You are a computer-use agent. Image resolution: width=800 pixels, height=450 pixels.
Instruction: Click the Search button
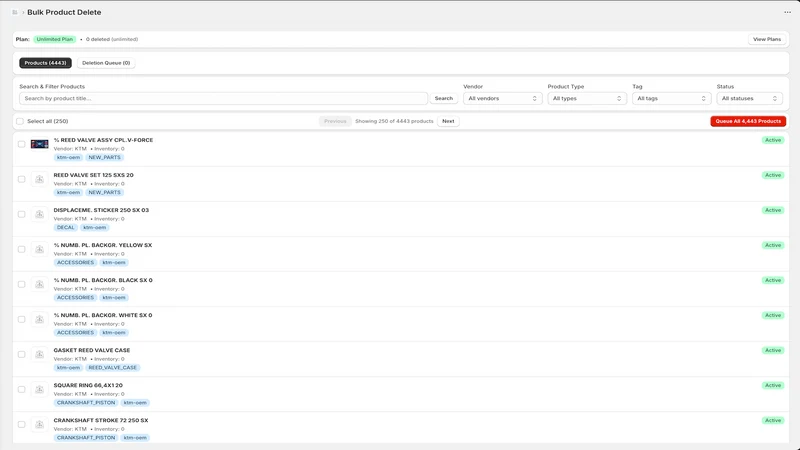click(443, 98)
